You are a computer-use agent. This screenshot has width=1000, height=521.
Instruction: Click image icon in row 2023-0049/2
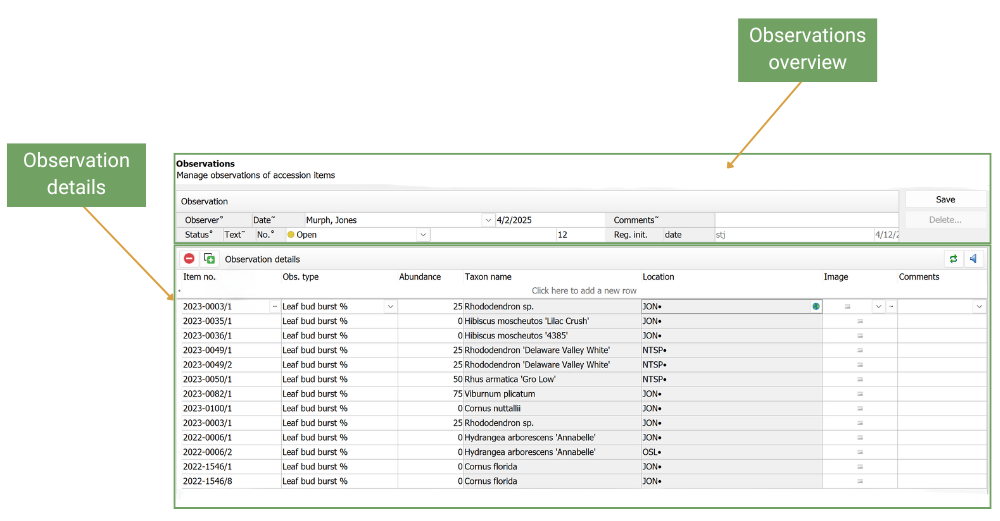point(860,365)
